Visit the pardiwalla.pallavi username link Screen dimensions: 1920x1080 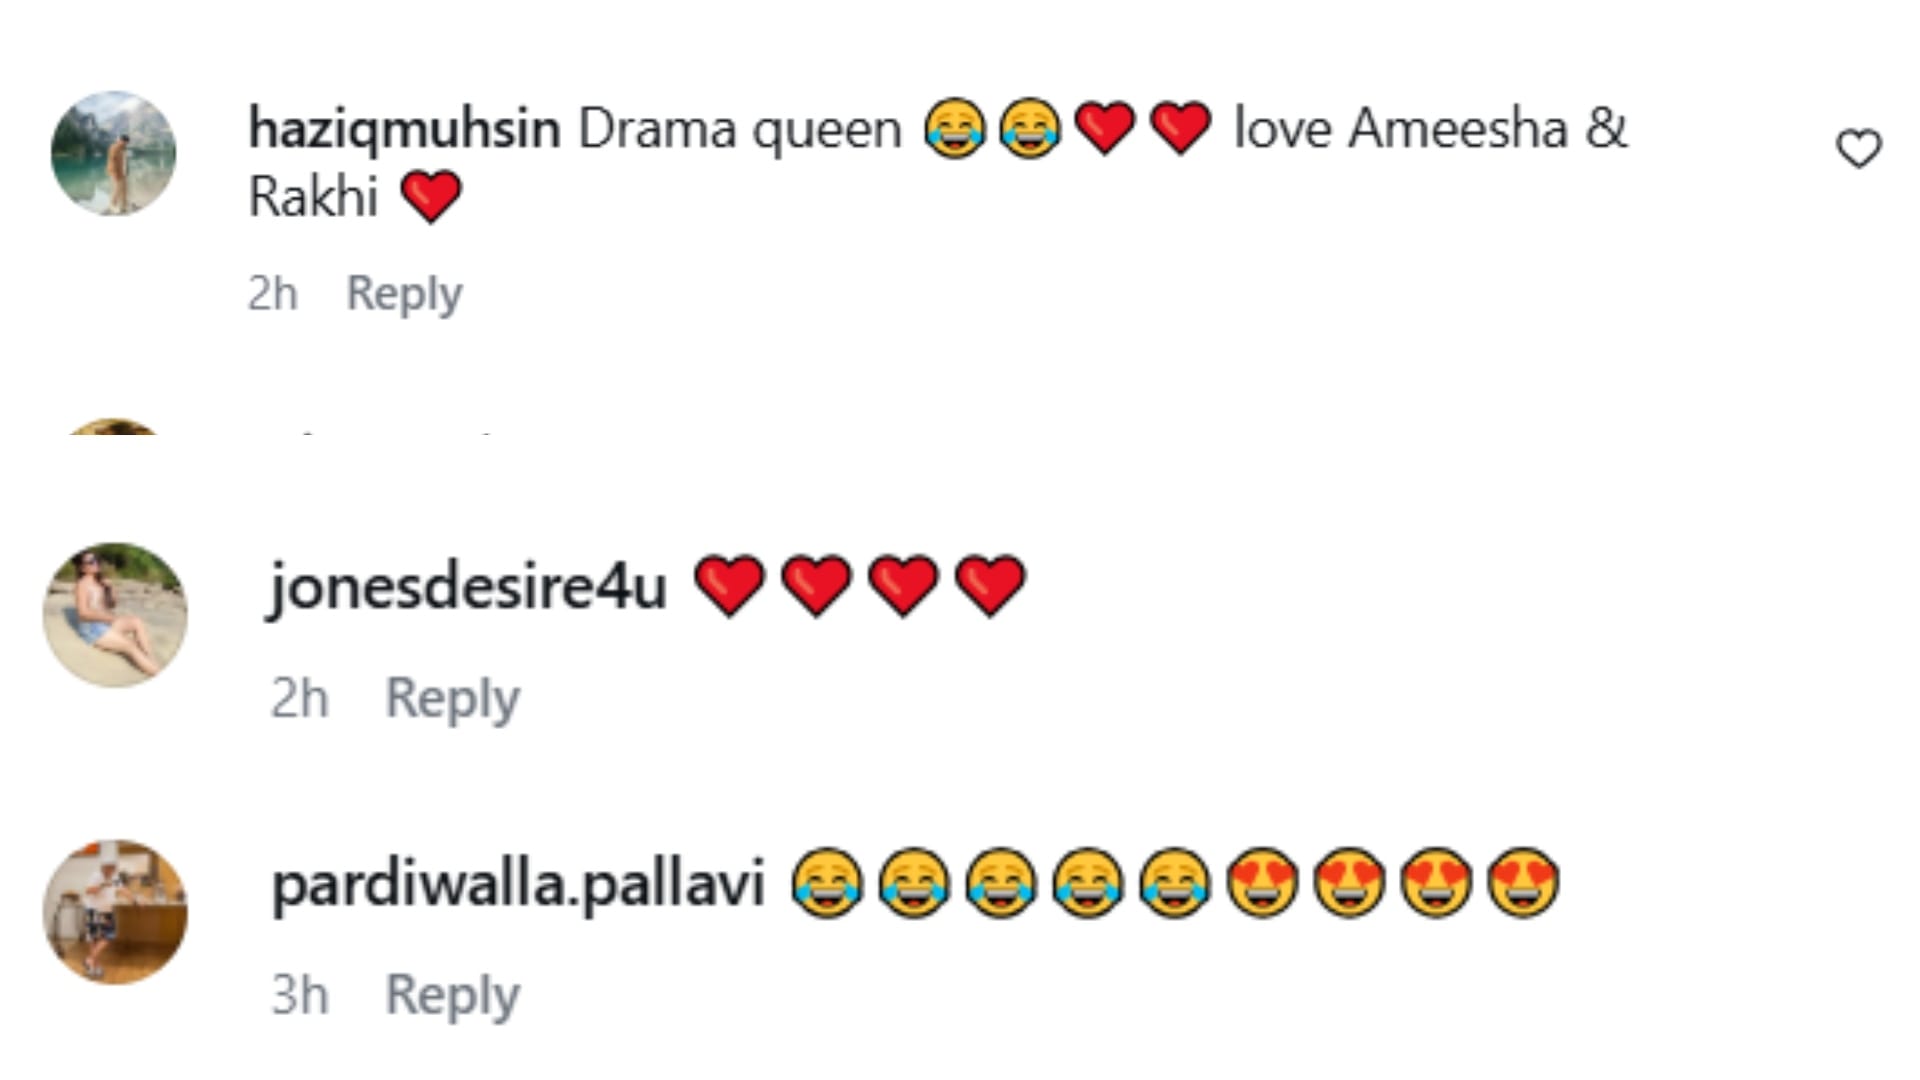(518, 885)
